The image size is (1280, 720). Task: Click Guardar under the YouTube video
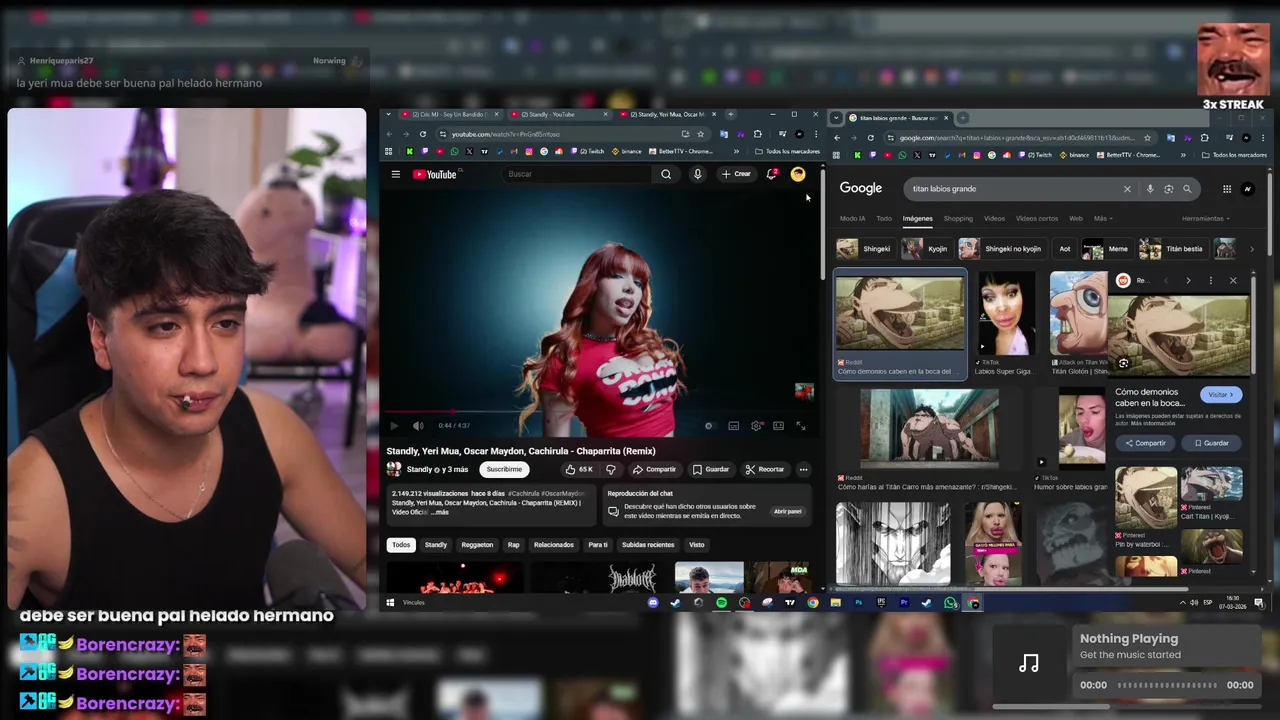[x=711, y=469]
